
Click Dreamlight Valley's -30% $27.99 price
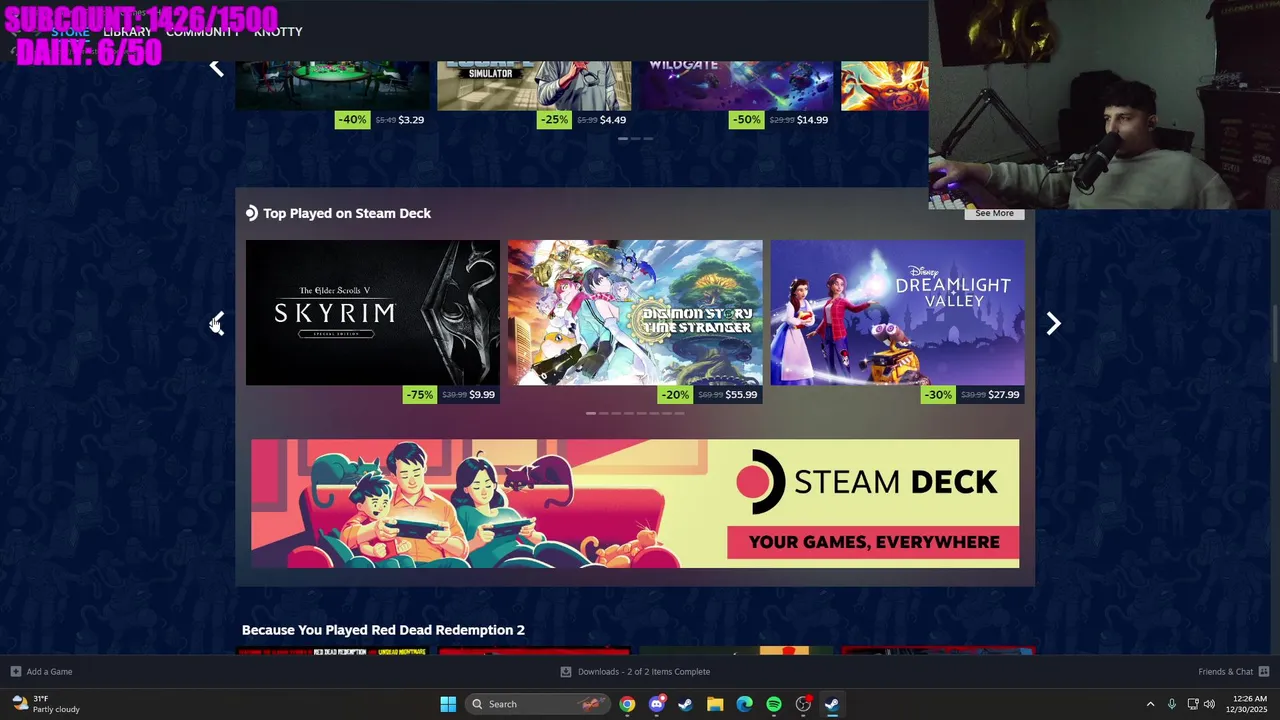pyautogui.click(x=972, y=394)
